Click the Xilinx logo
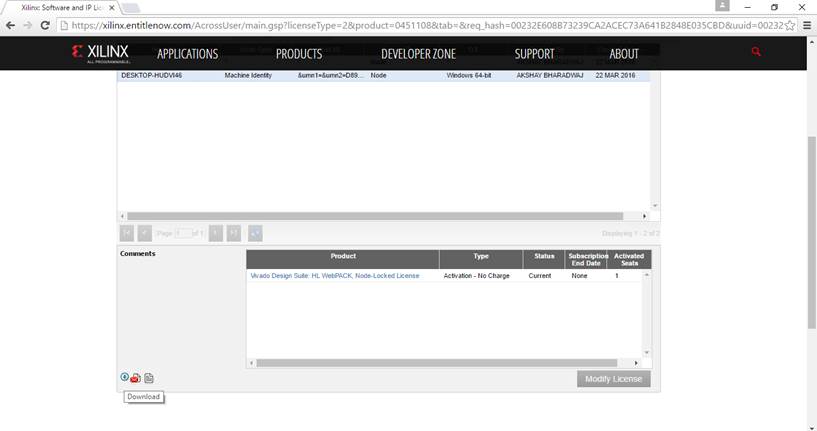Screen dimensions: 817x431 click(101, 53)
